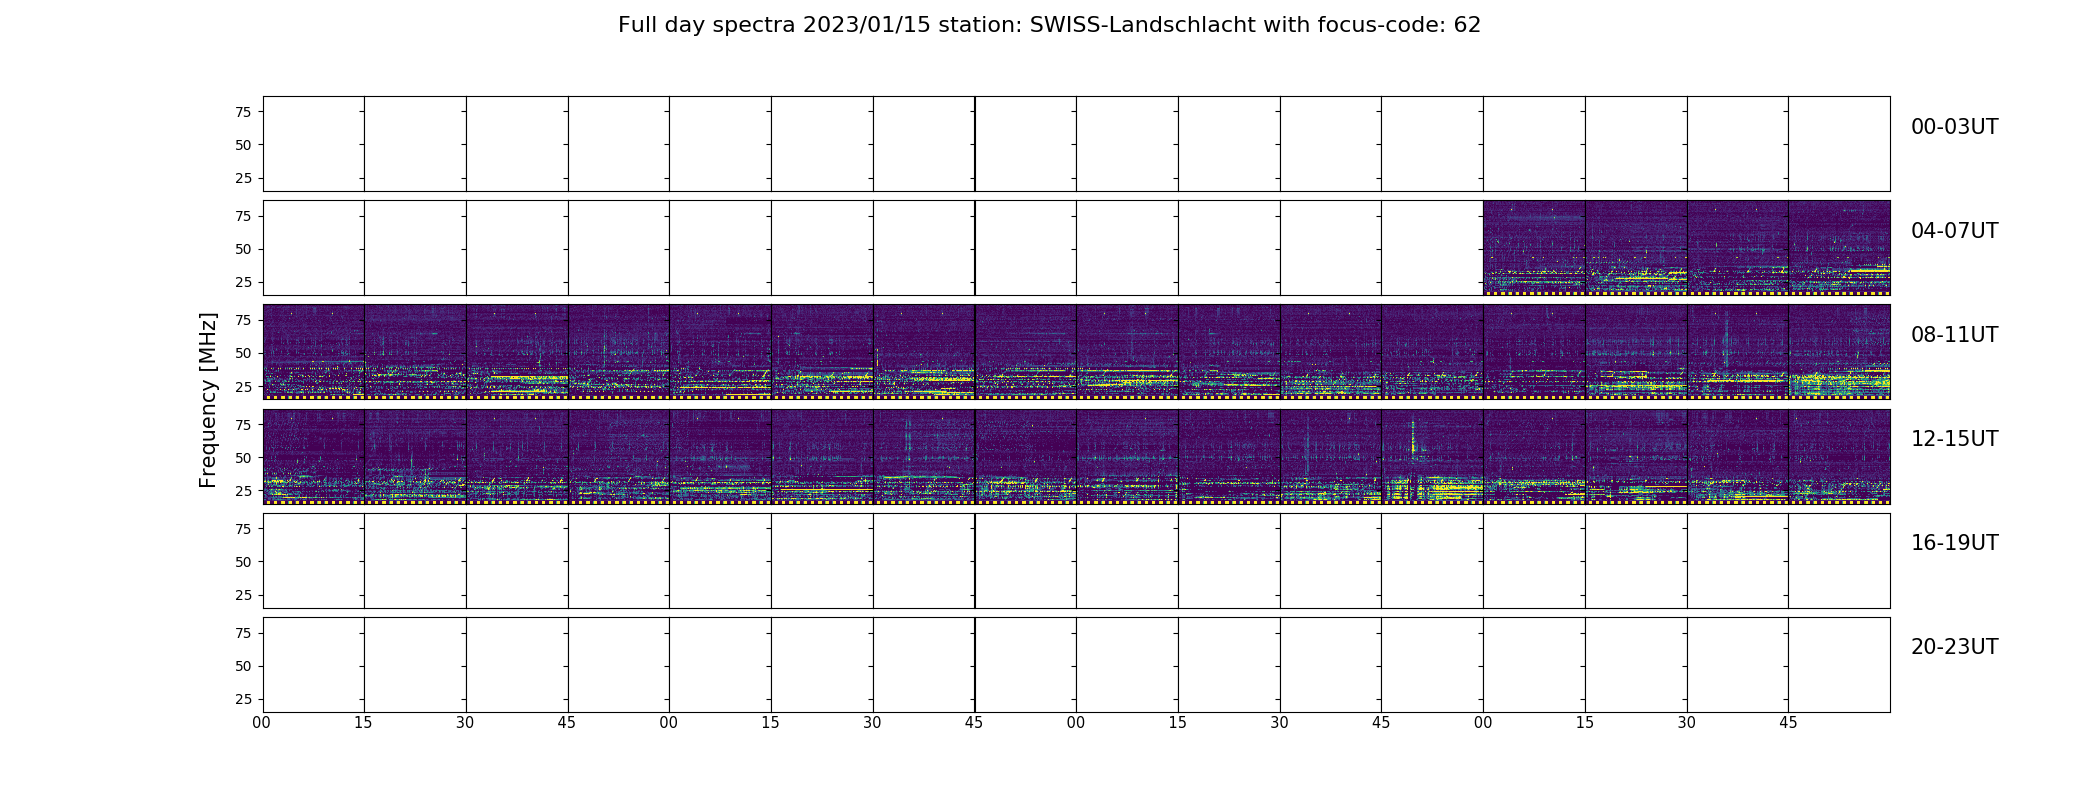2100x800 pixels.
Task: Click the '25' tick of the 20-23UT row
Action: click(243, 699)
